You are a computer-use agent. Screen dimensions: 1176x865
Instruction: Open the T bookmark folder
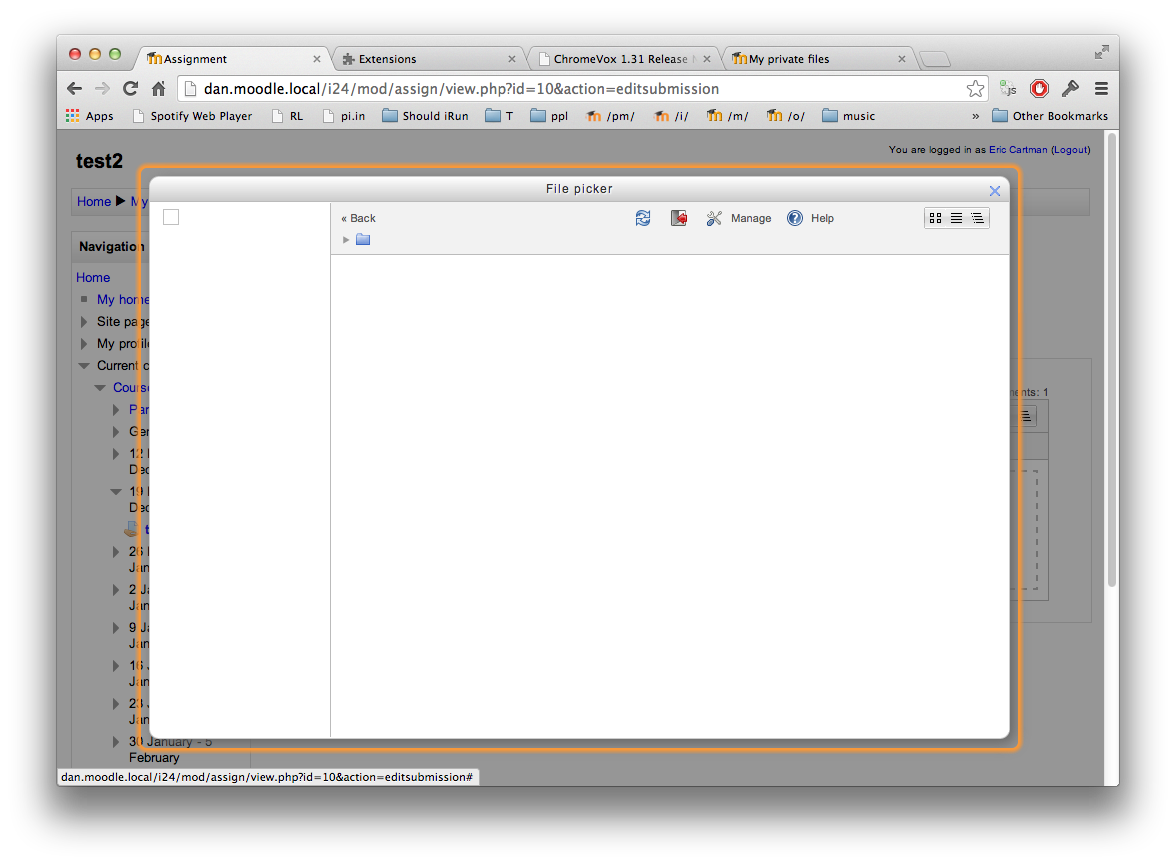point(500,116)
